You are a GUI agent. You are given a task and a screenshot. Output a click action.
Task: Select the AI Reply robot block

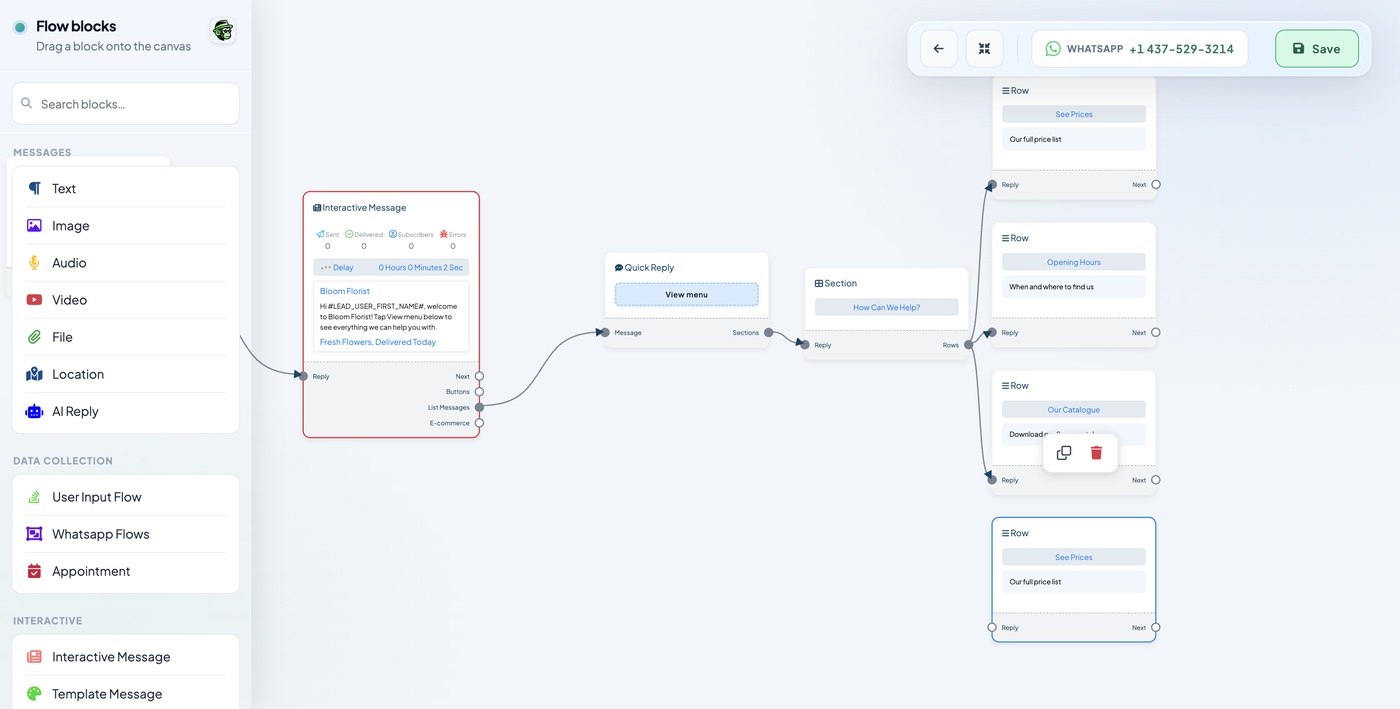(x=126, y=411)
